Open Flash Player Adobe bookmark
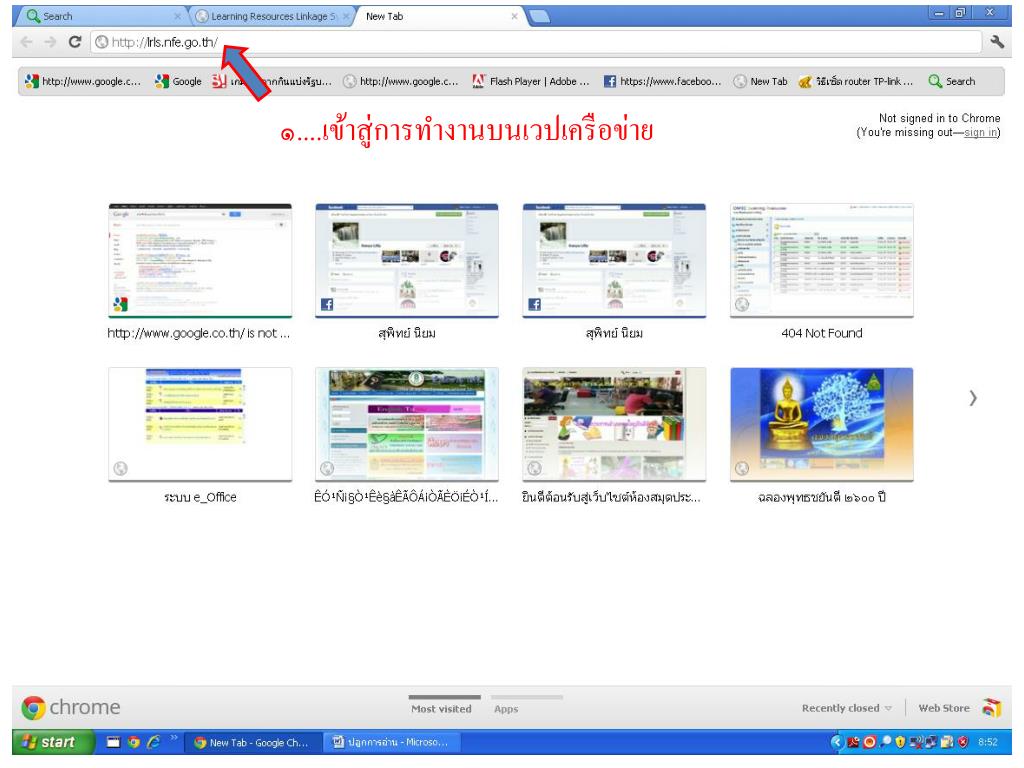The height and width of the screenshot is (768, 1024). (x=531, y=82)
